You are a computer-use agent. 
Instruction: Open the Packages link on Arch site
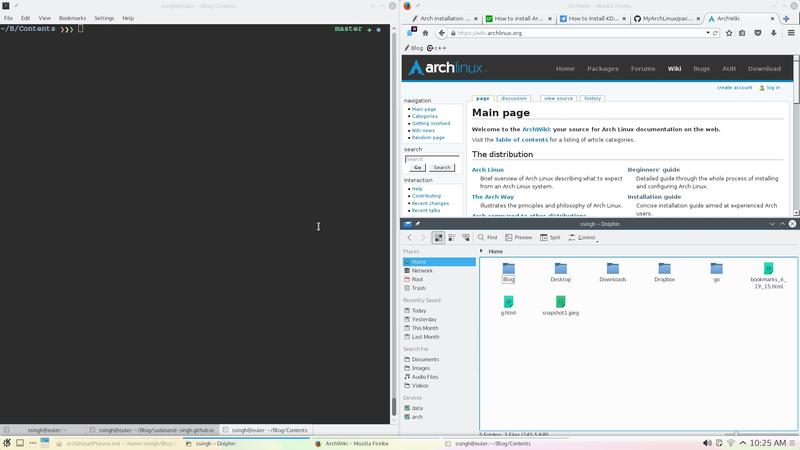tap(603, 69)
